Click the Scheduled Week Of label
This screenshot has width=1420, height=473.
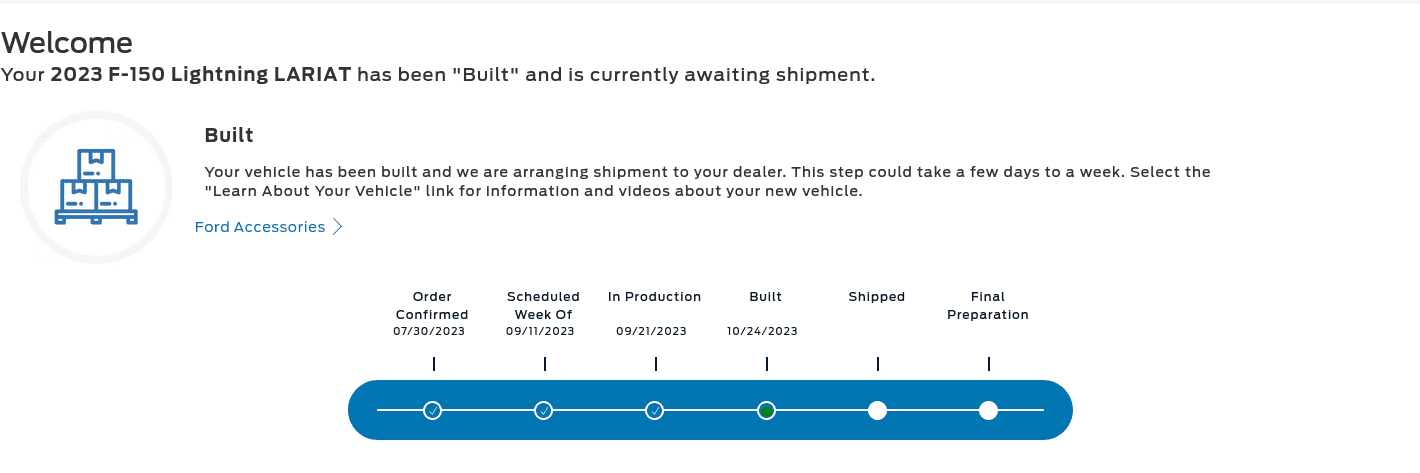click(x=543, y=305)
